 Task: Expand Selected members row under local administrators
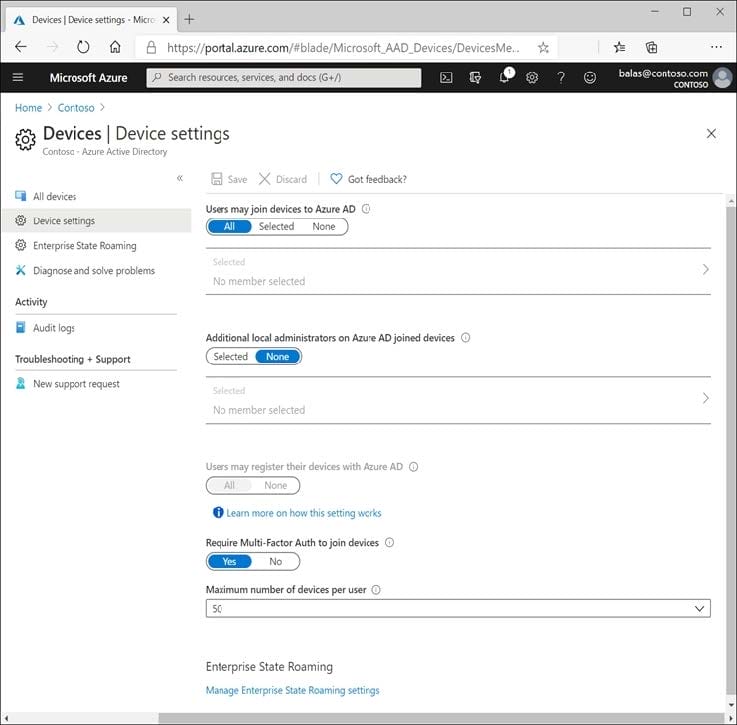pyautogui.click(x=458, y=401)
